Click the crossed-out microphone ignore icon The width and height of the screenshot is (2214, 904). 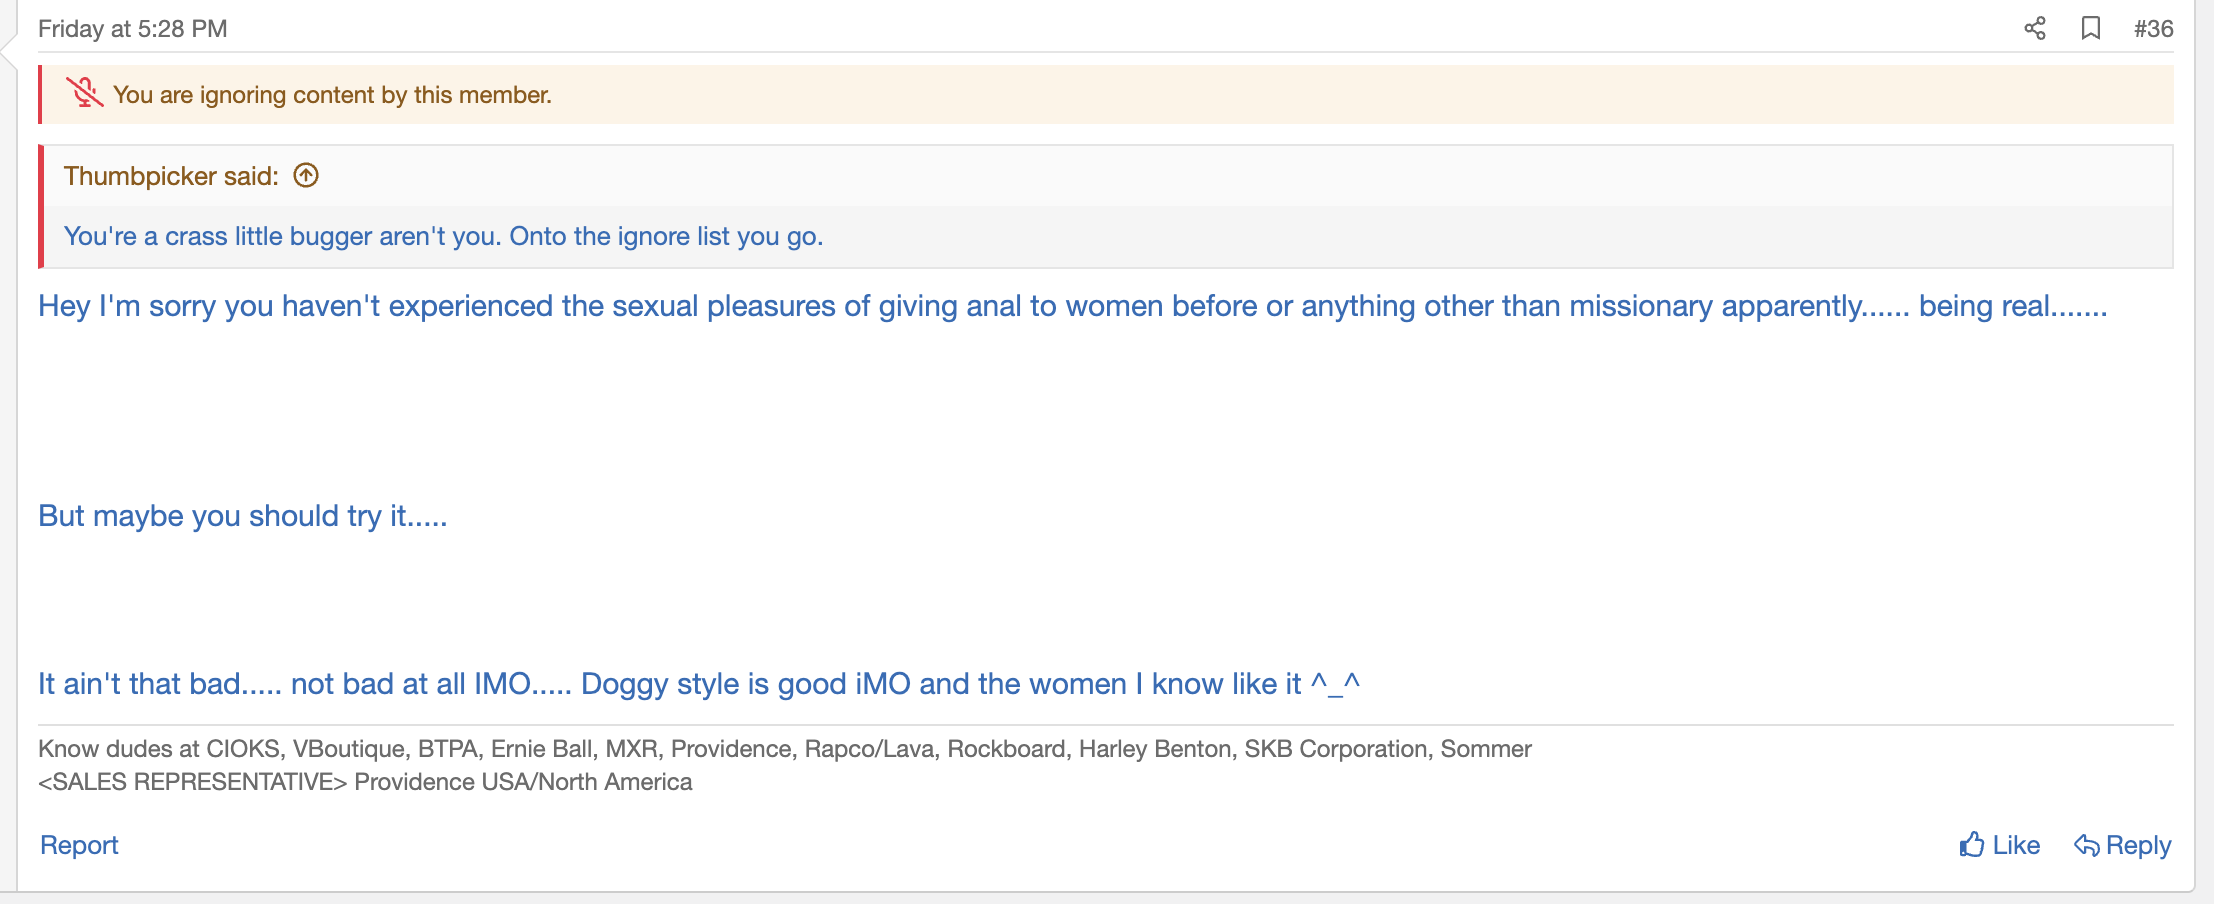pos(85,93)
